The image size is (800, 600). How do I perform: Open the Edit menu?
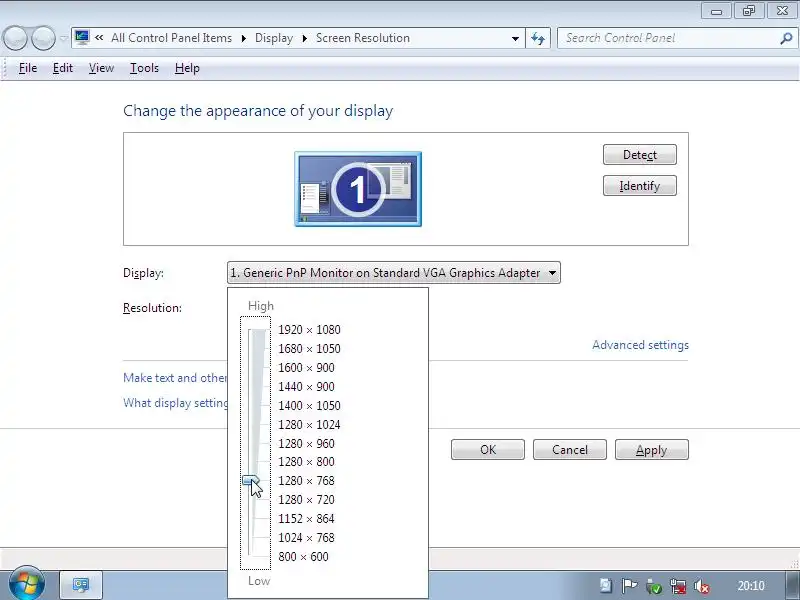point(63,68)
